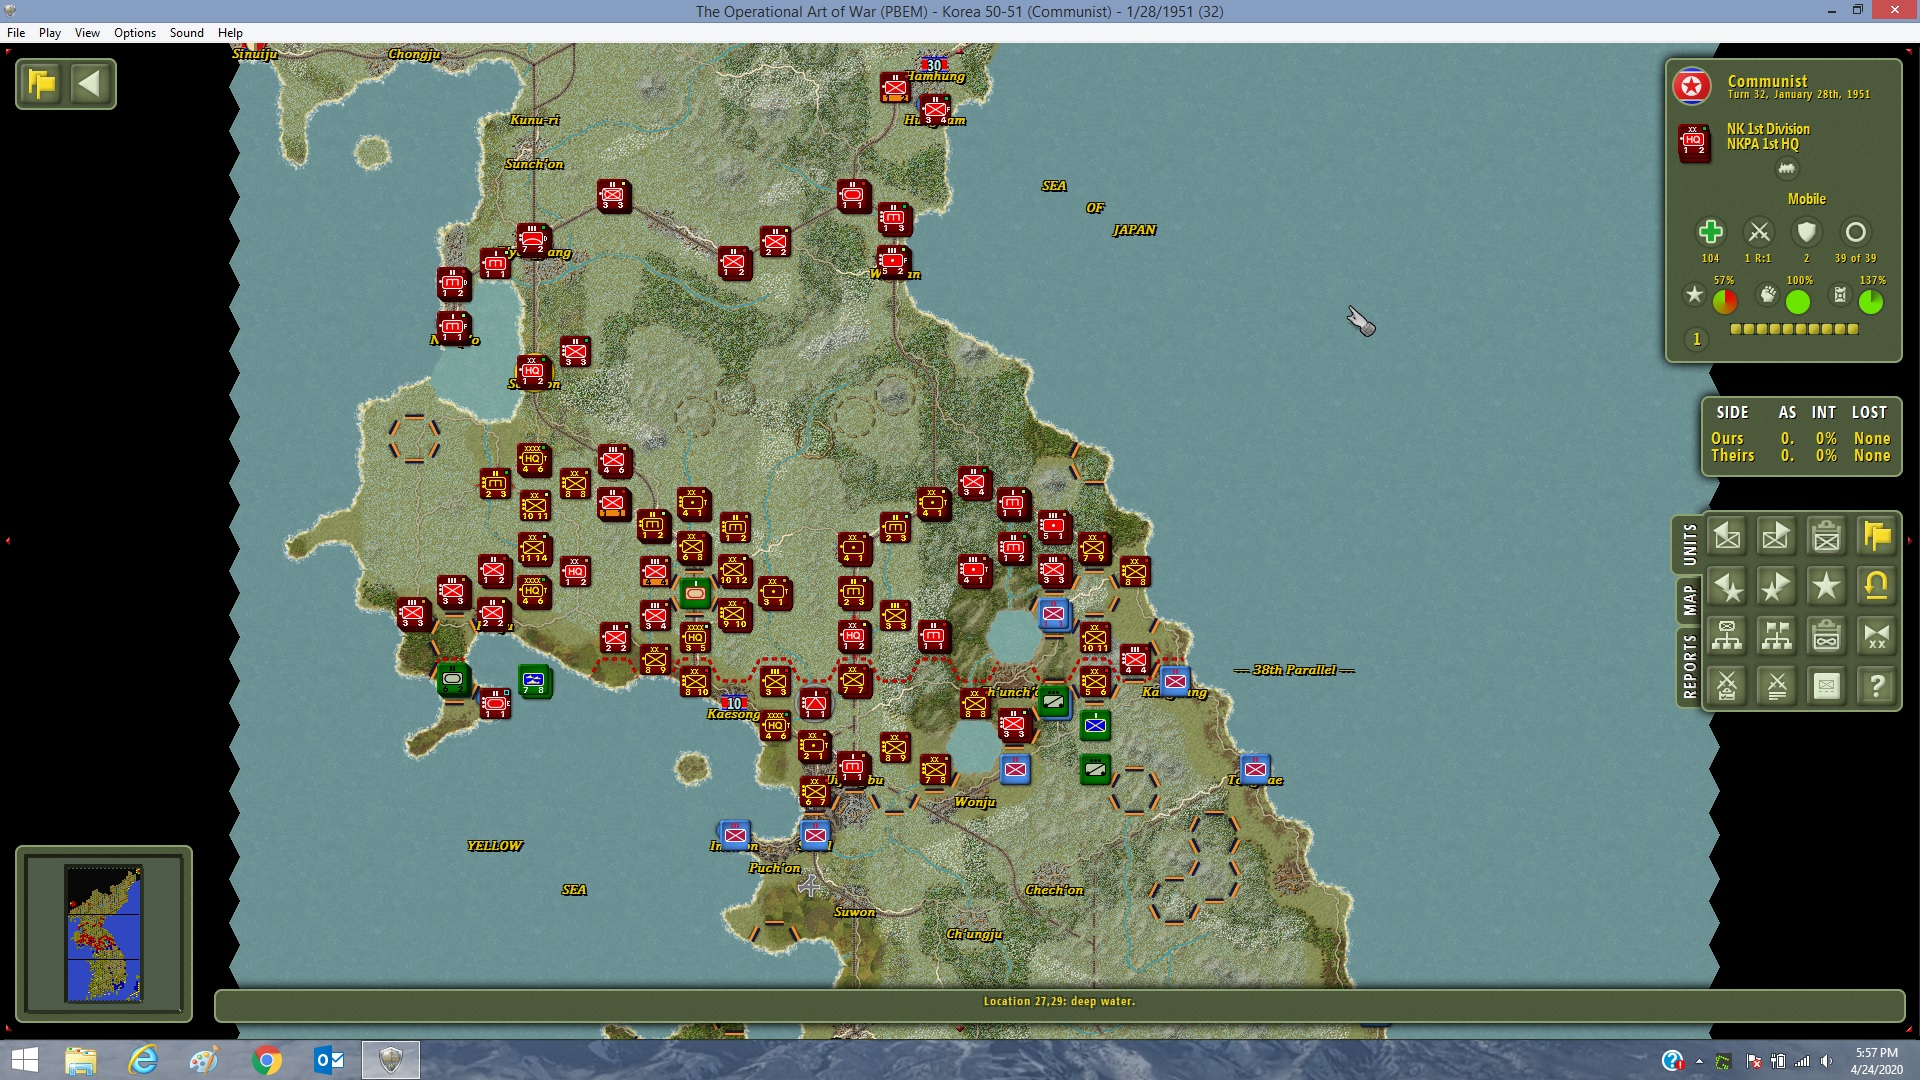Image resolution: width=1920 pixels, height=1080 pixels.
Task: Click the 137% supply green indicator
Action: pyautogui.click(x=1871, y=301)
